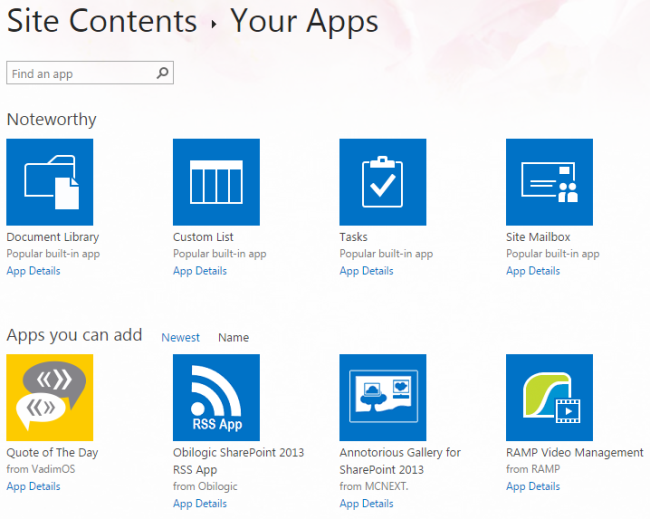Click the Site Contents breadcrumb link
This screenshot has width=650, height=519.
(102, 21)
